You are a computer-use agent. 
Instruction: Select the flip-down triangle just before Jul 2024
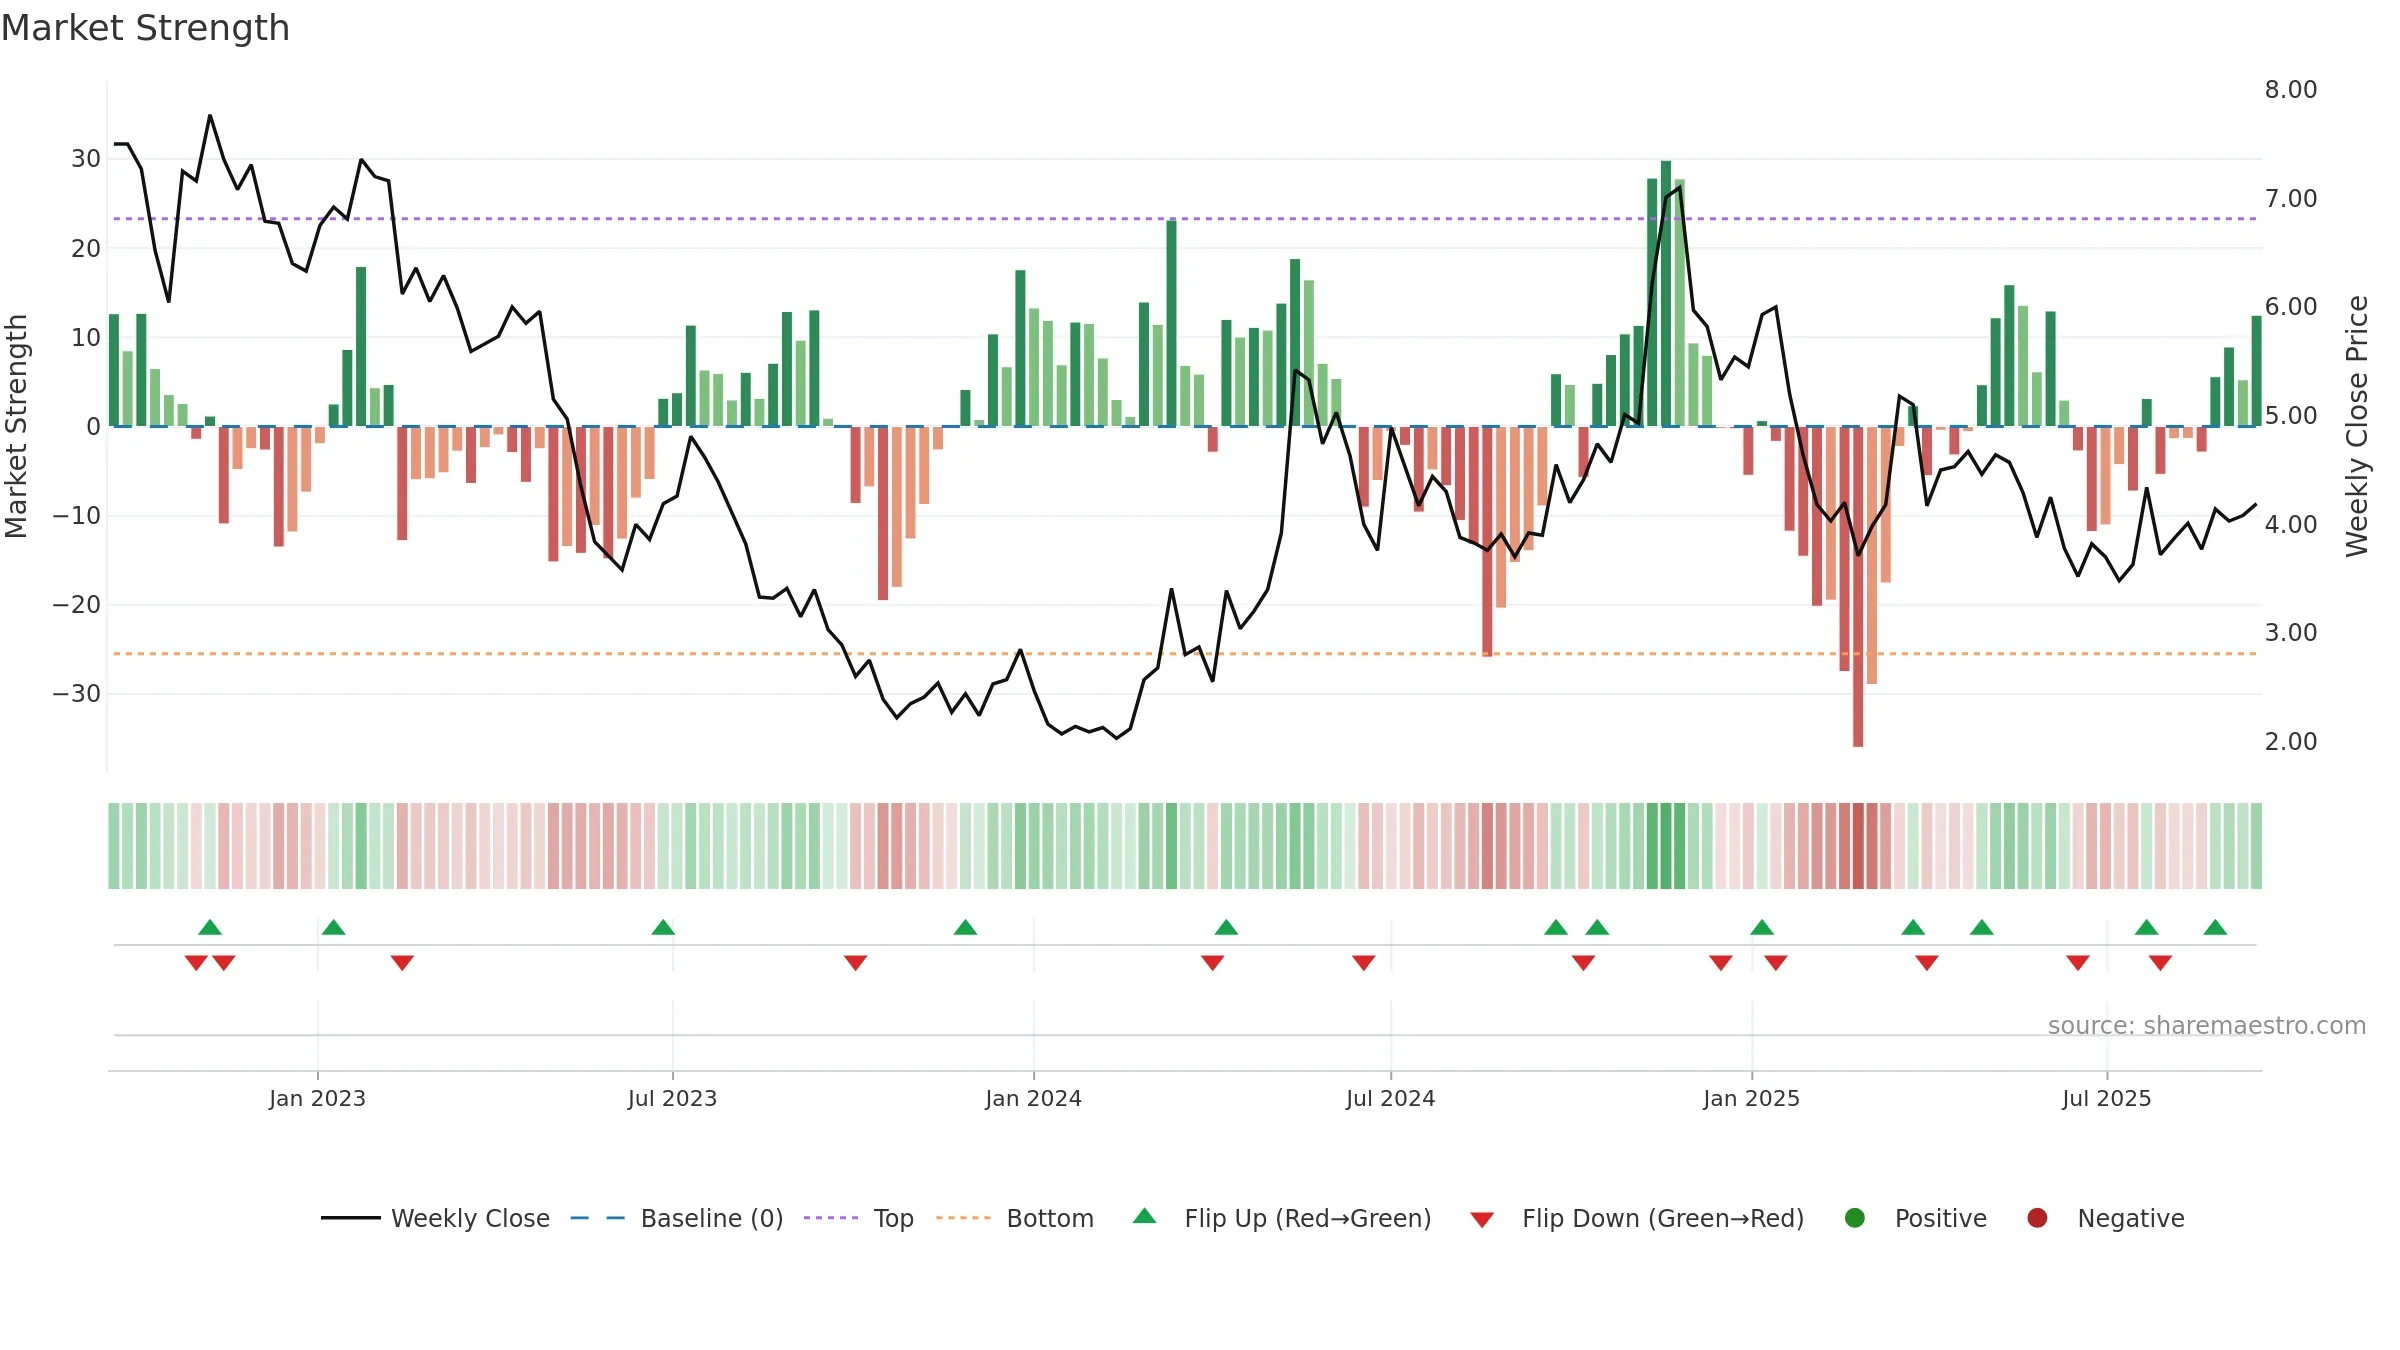click(1364, 963)
